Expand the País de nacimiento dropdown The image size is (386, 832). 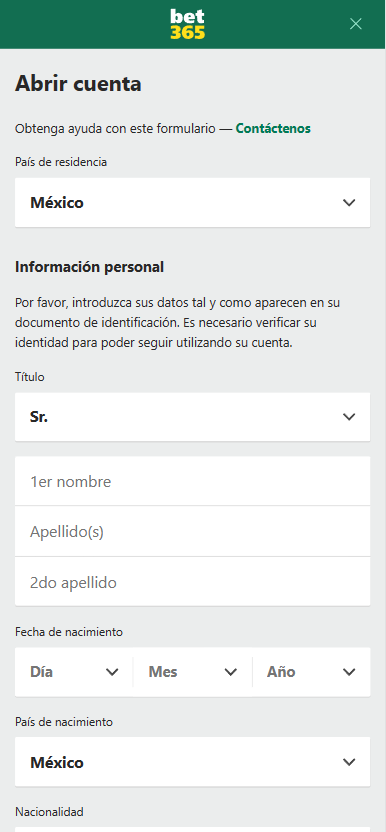point(192,762)
